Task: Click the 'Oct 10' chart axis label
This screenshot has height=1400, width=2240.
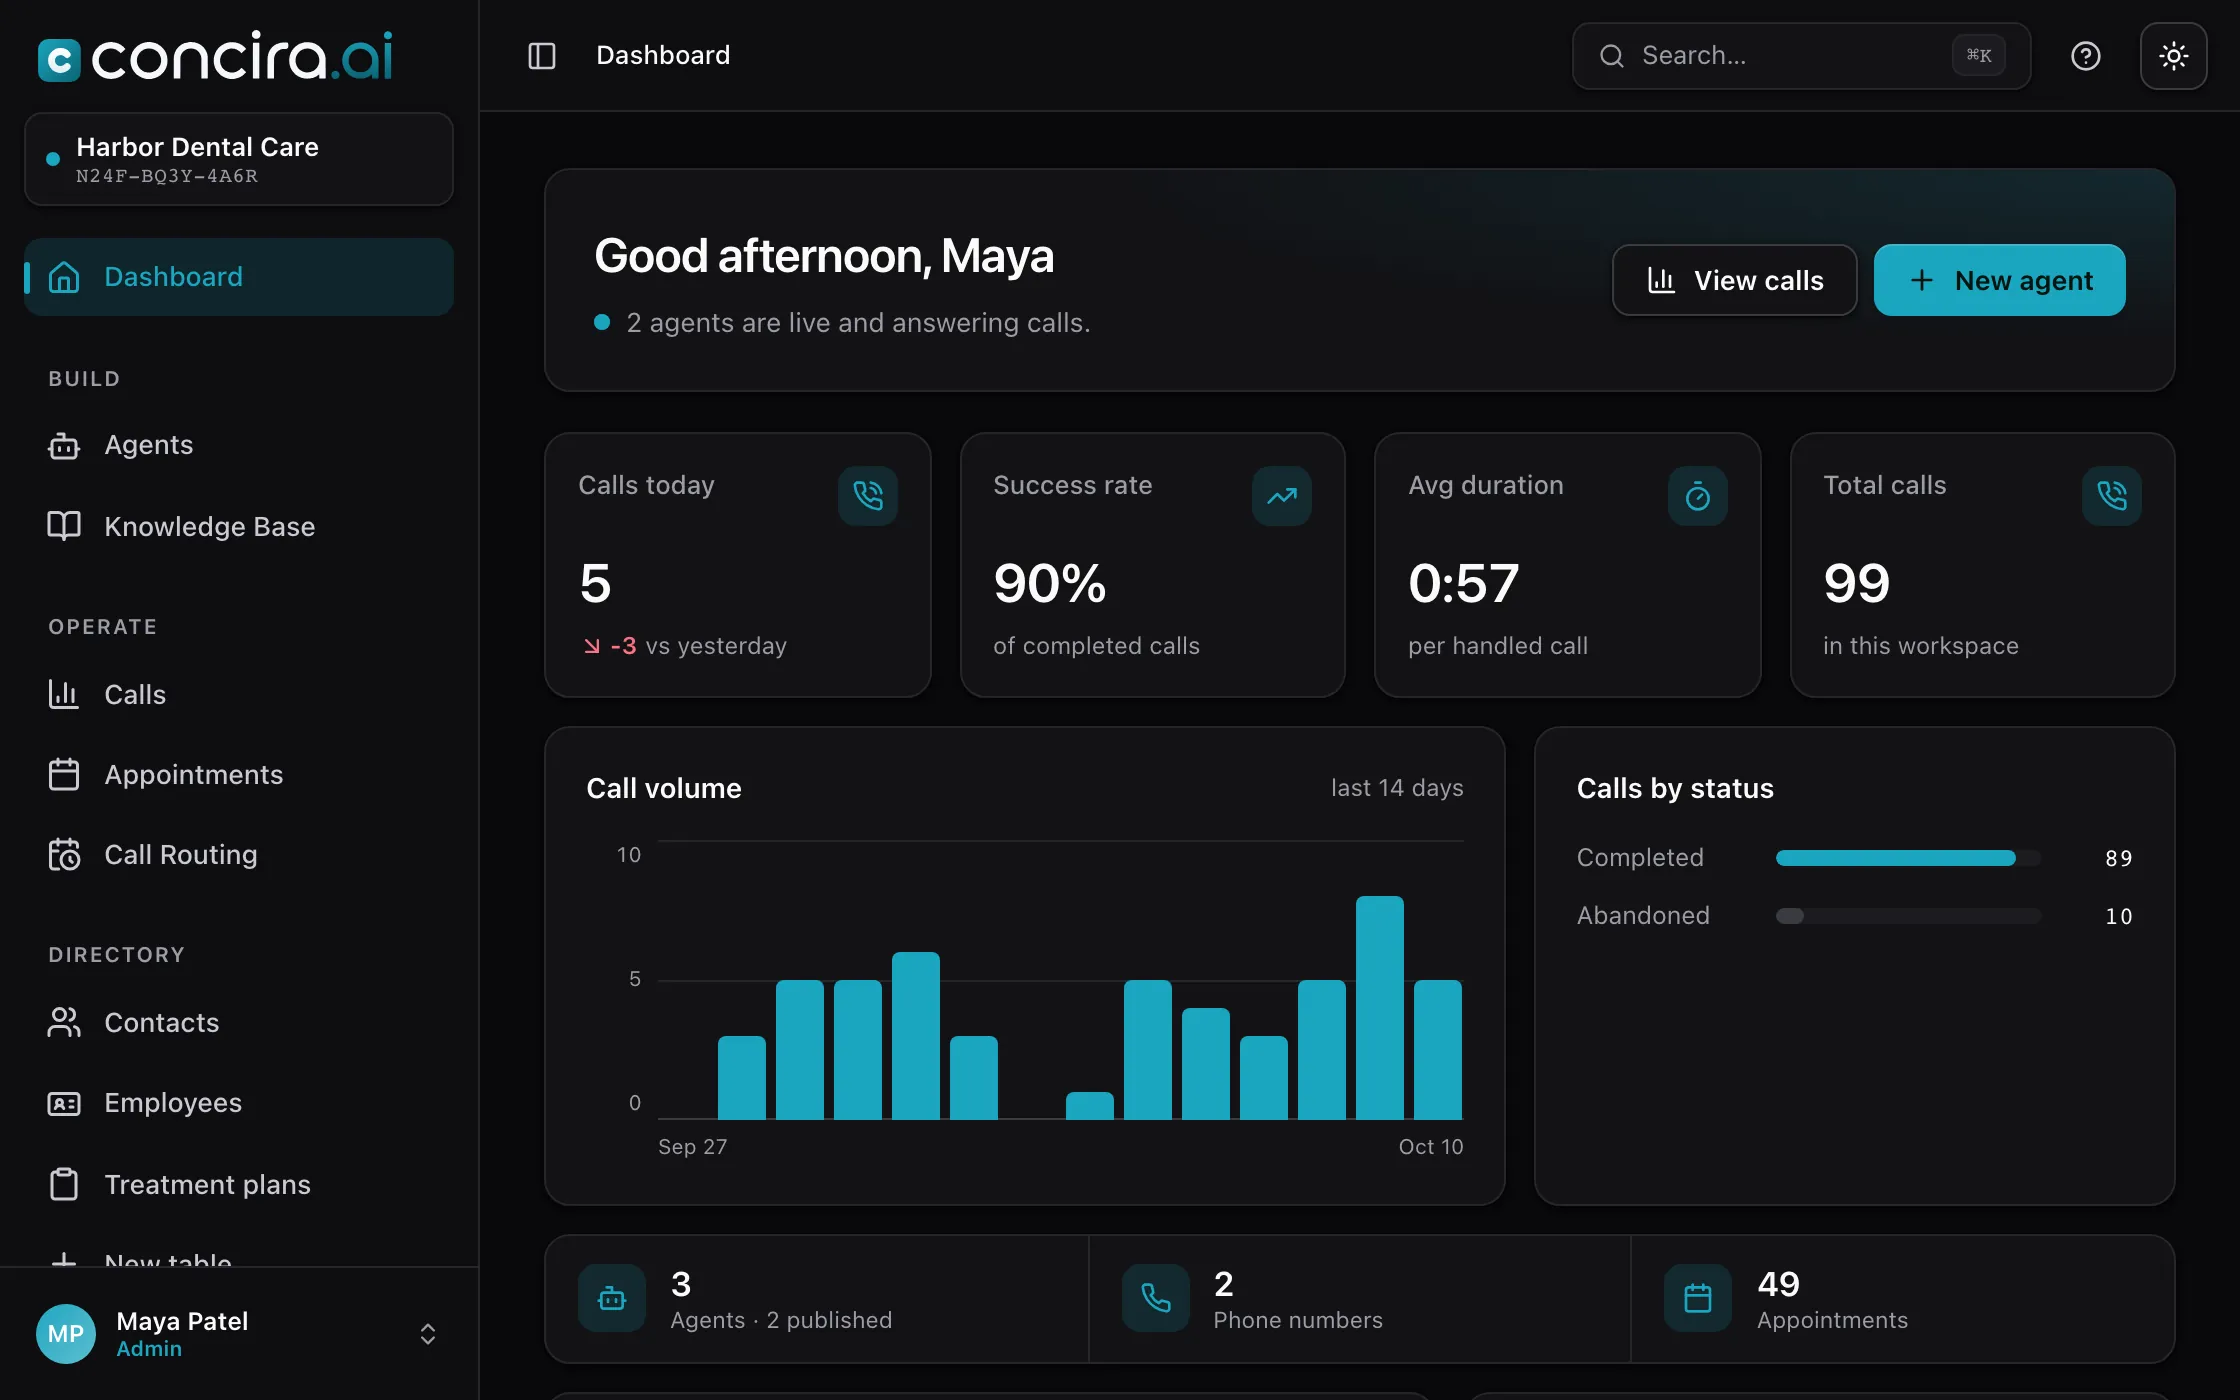Action: tap(1431, 1147)
